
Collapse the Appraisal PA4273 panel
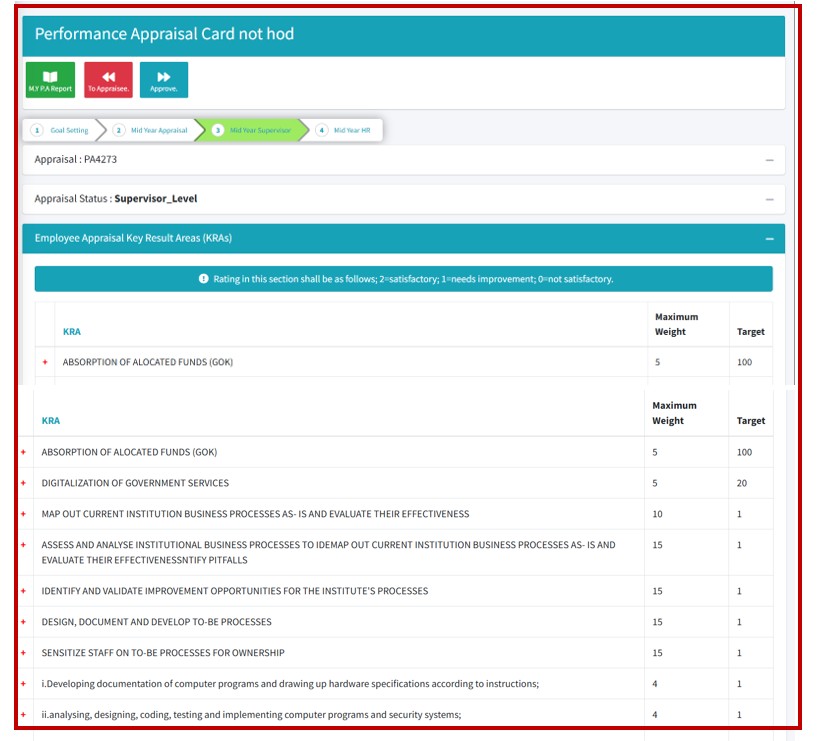pyautogui.click(x=769, y=160)
